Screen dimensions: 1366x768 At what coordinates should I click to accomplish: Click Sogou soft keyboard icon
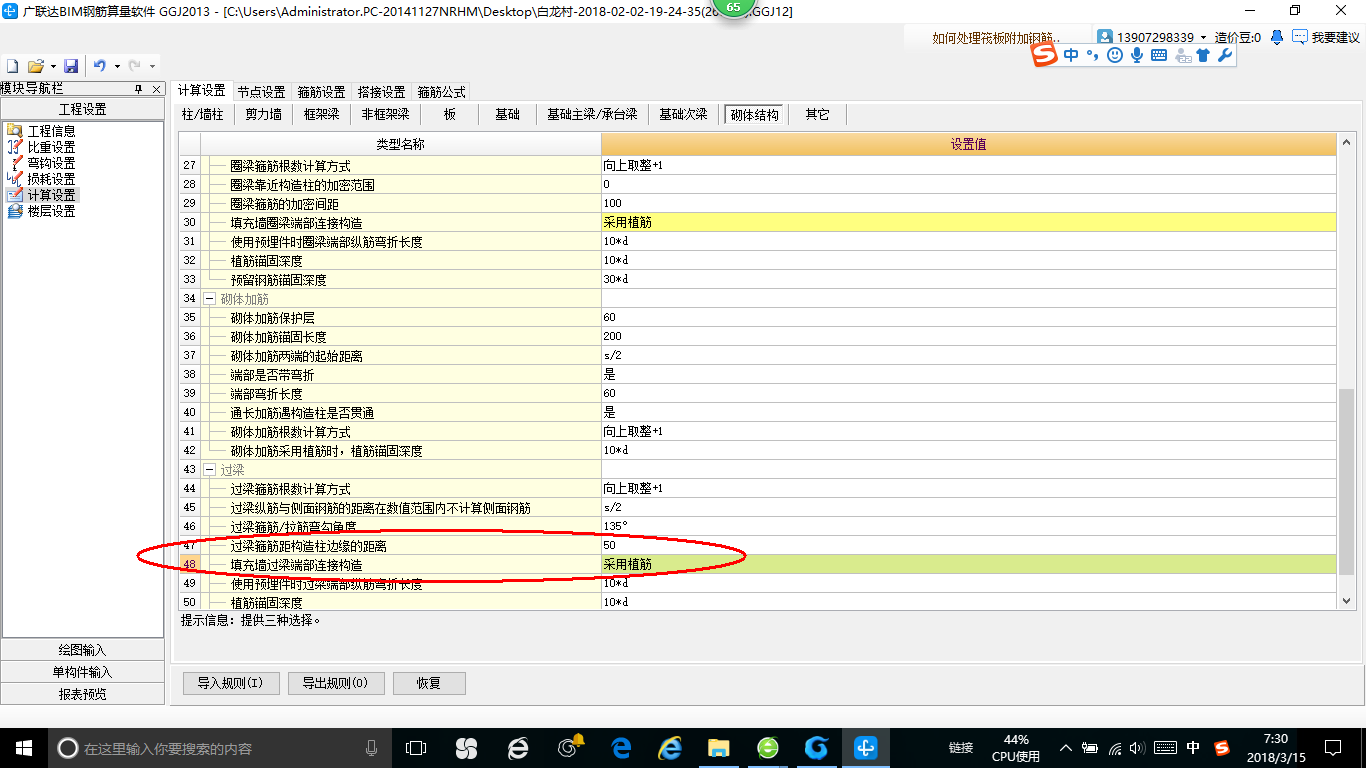tap(1159, 55)
